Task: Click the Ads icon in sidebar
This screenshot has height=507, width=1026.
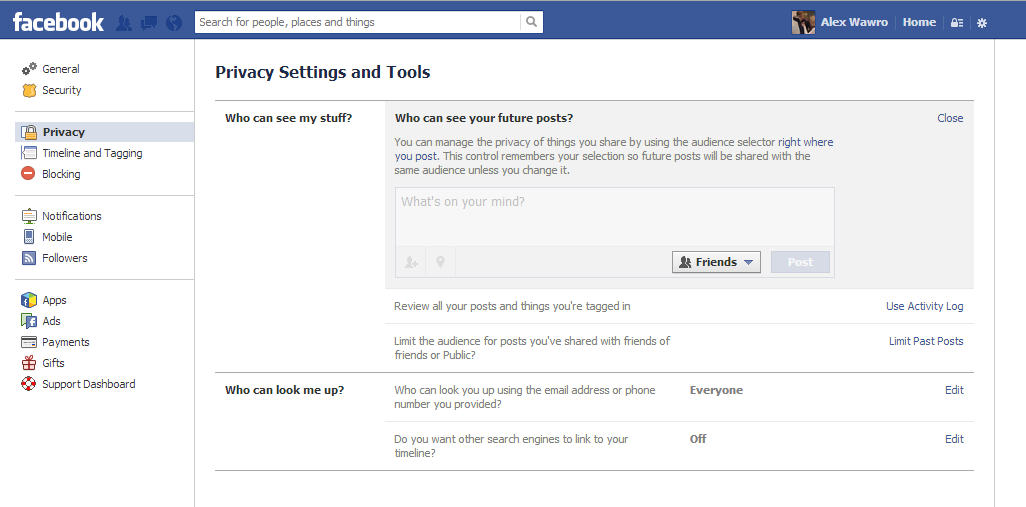Action: pyautogui.click(x=29, y=321)
